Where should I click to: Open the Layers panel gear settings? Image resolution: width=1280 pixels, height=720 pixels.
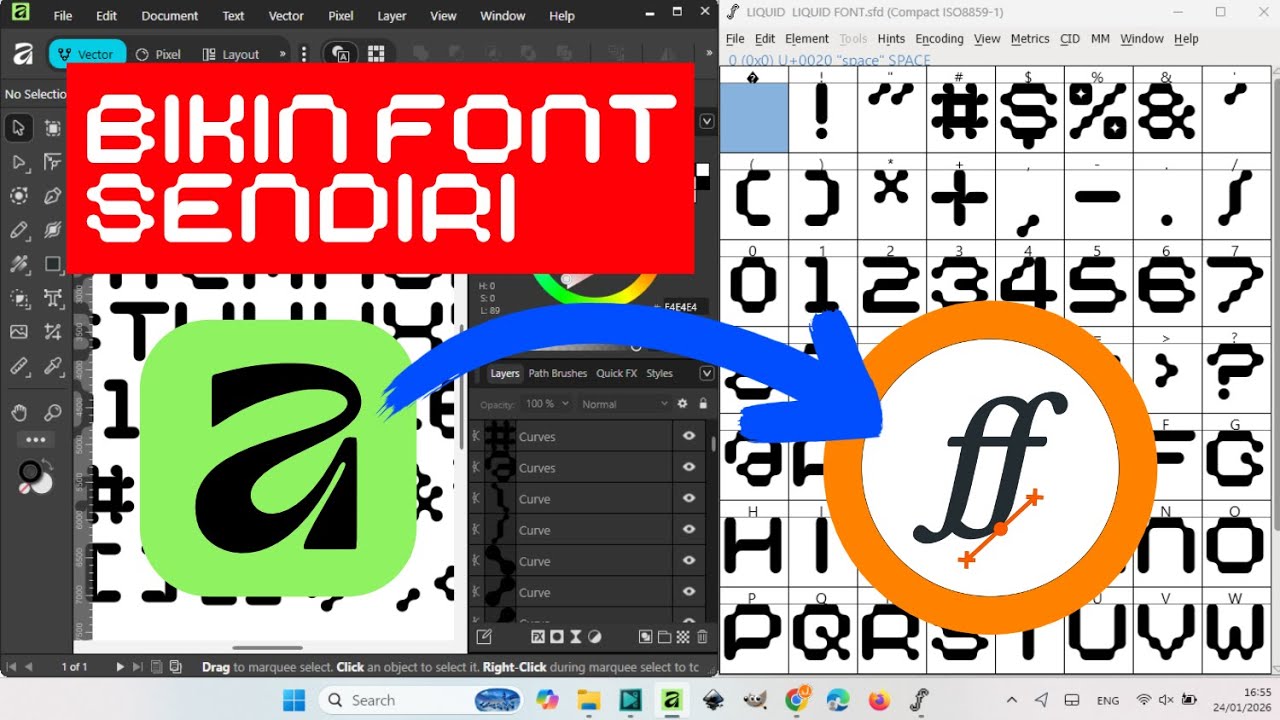coord(683,404)
